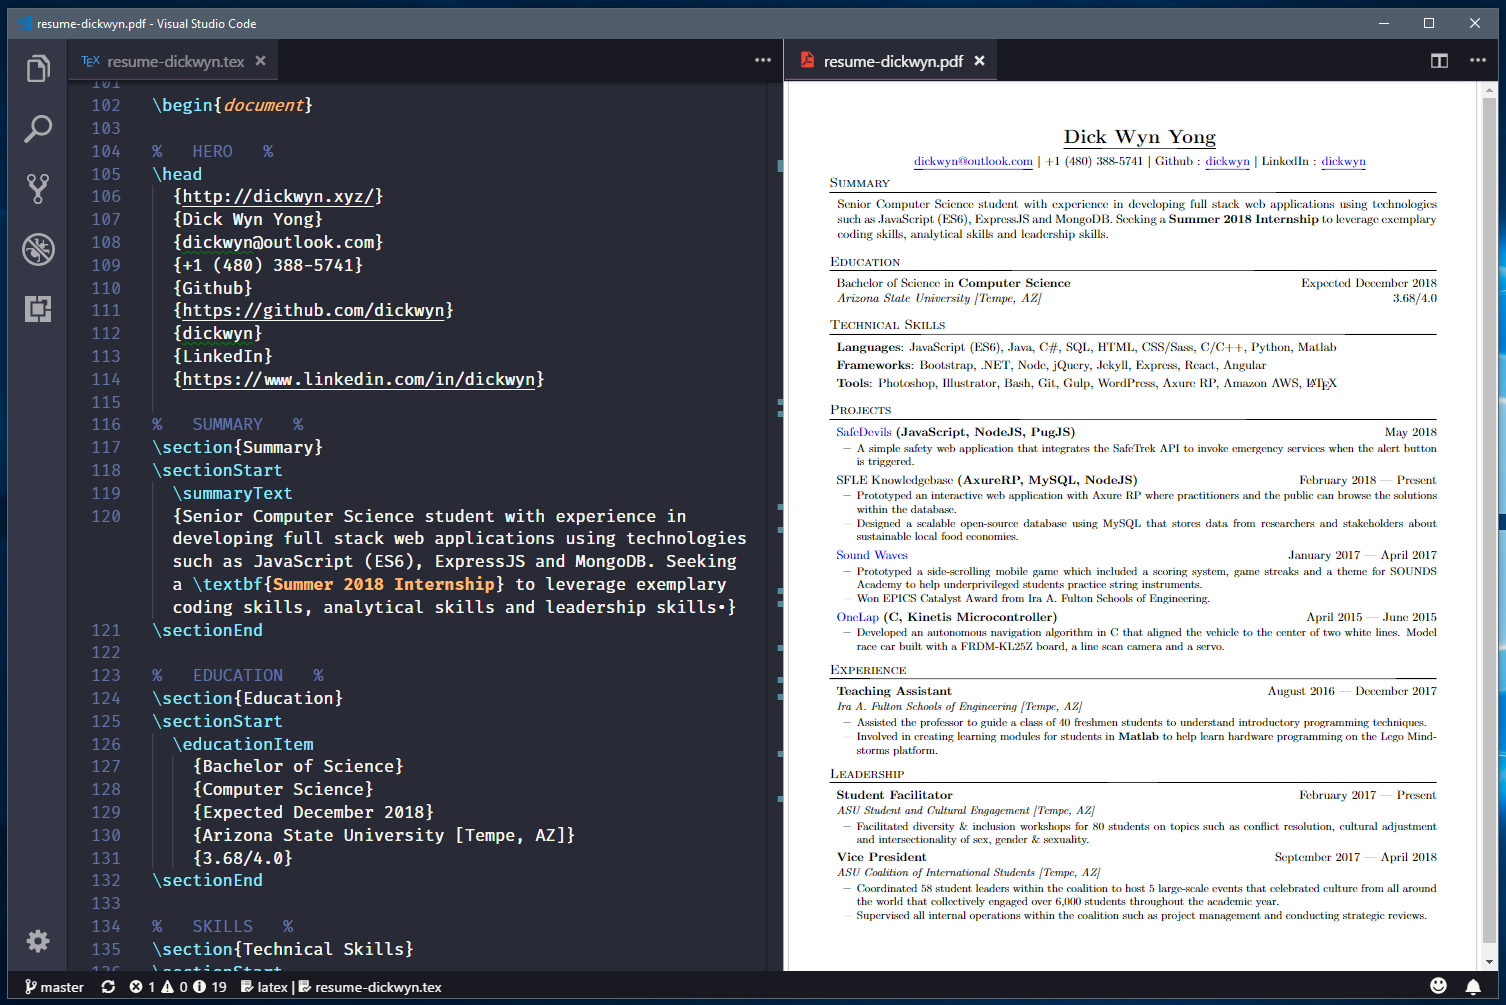Open the Search view in activity bar
Image resolution: width=1506 pixels, height=1005 pixels.
click(38, 129)
